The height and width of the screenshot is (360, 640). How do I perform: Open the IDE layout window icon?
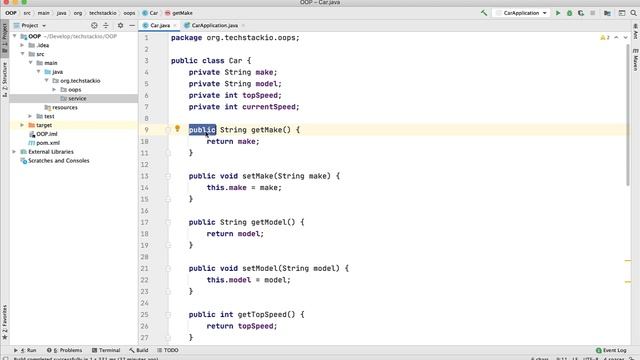pyautogui.click(x=622, y=13)
